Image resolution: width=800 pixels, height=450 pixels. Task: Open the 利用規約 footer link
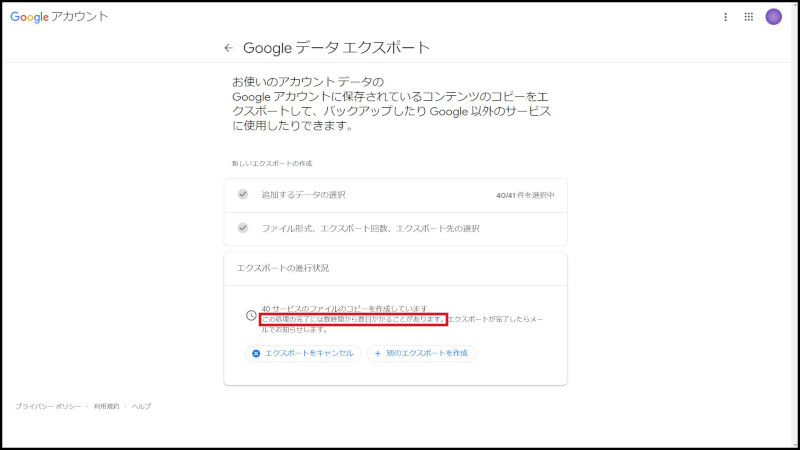[106, 406]
